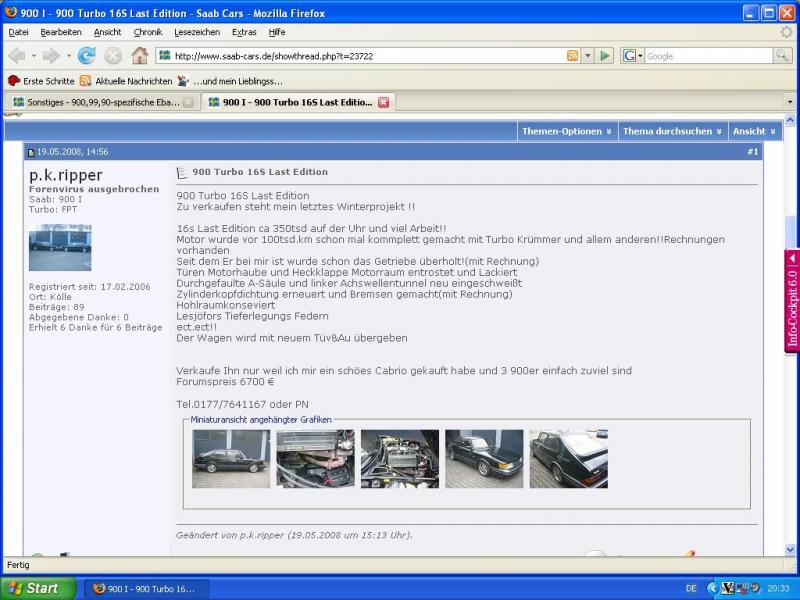The image size is (800, 600).
Task: Open the Home page icon
Action: (x=139, y=56)
